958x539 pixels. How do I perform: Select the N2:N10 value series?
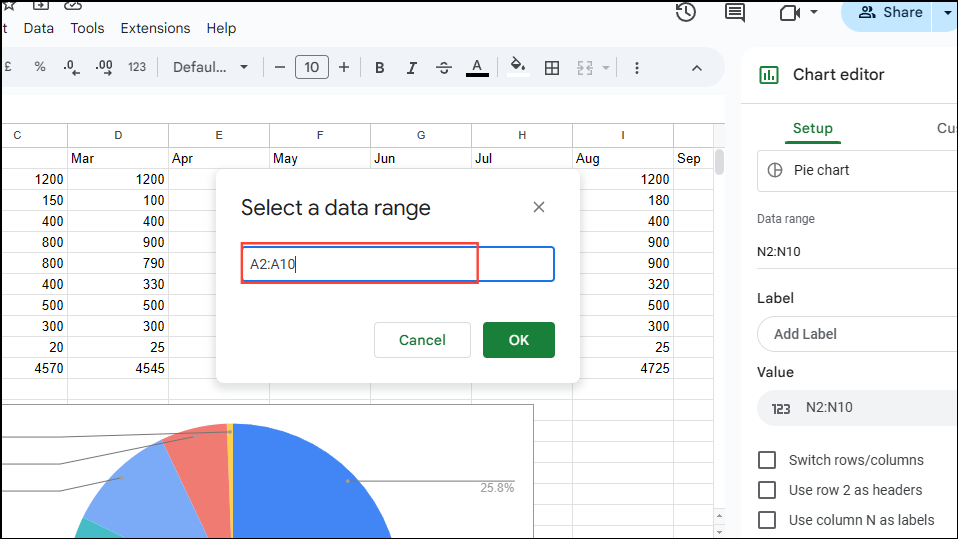(x=857, y=408)
